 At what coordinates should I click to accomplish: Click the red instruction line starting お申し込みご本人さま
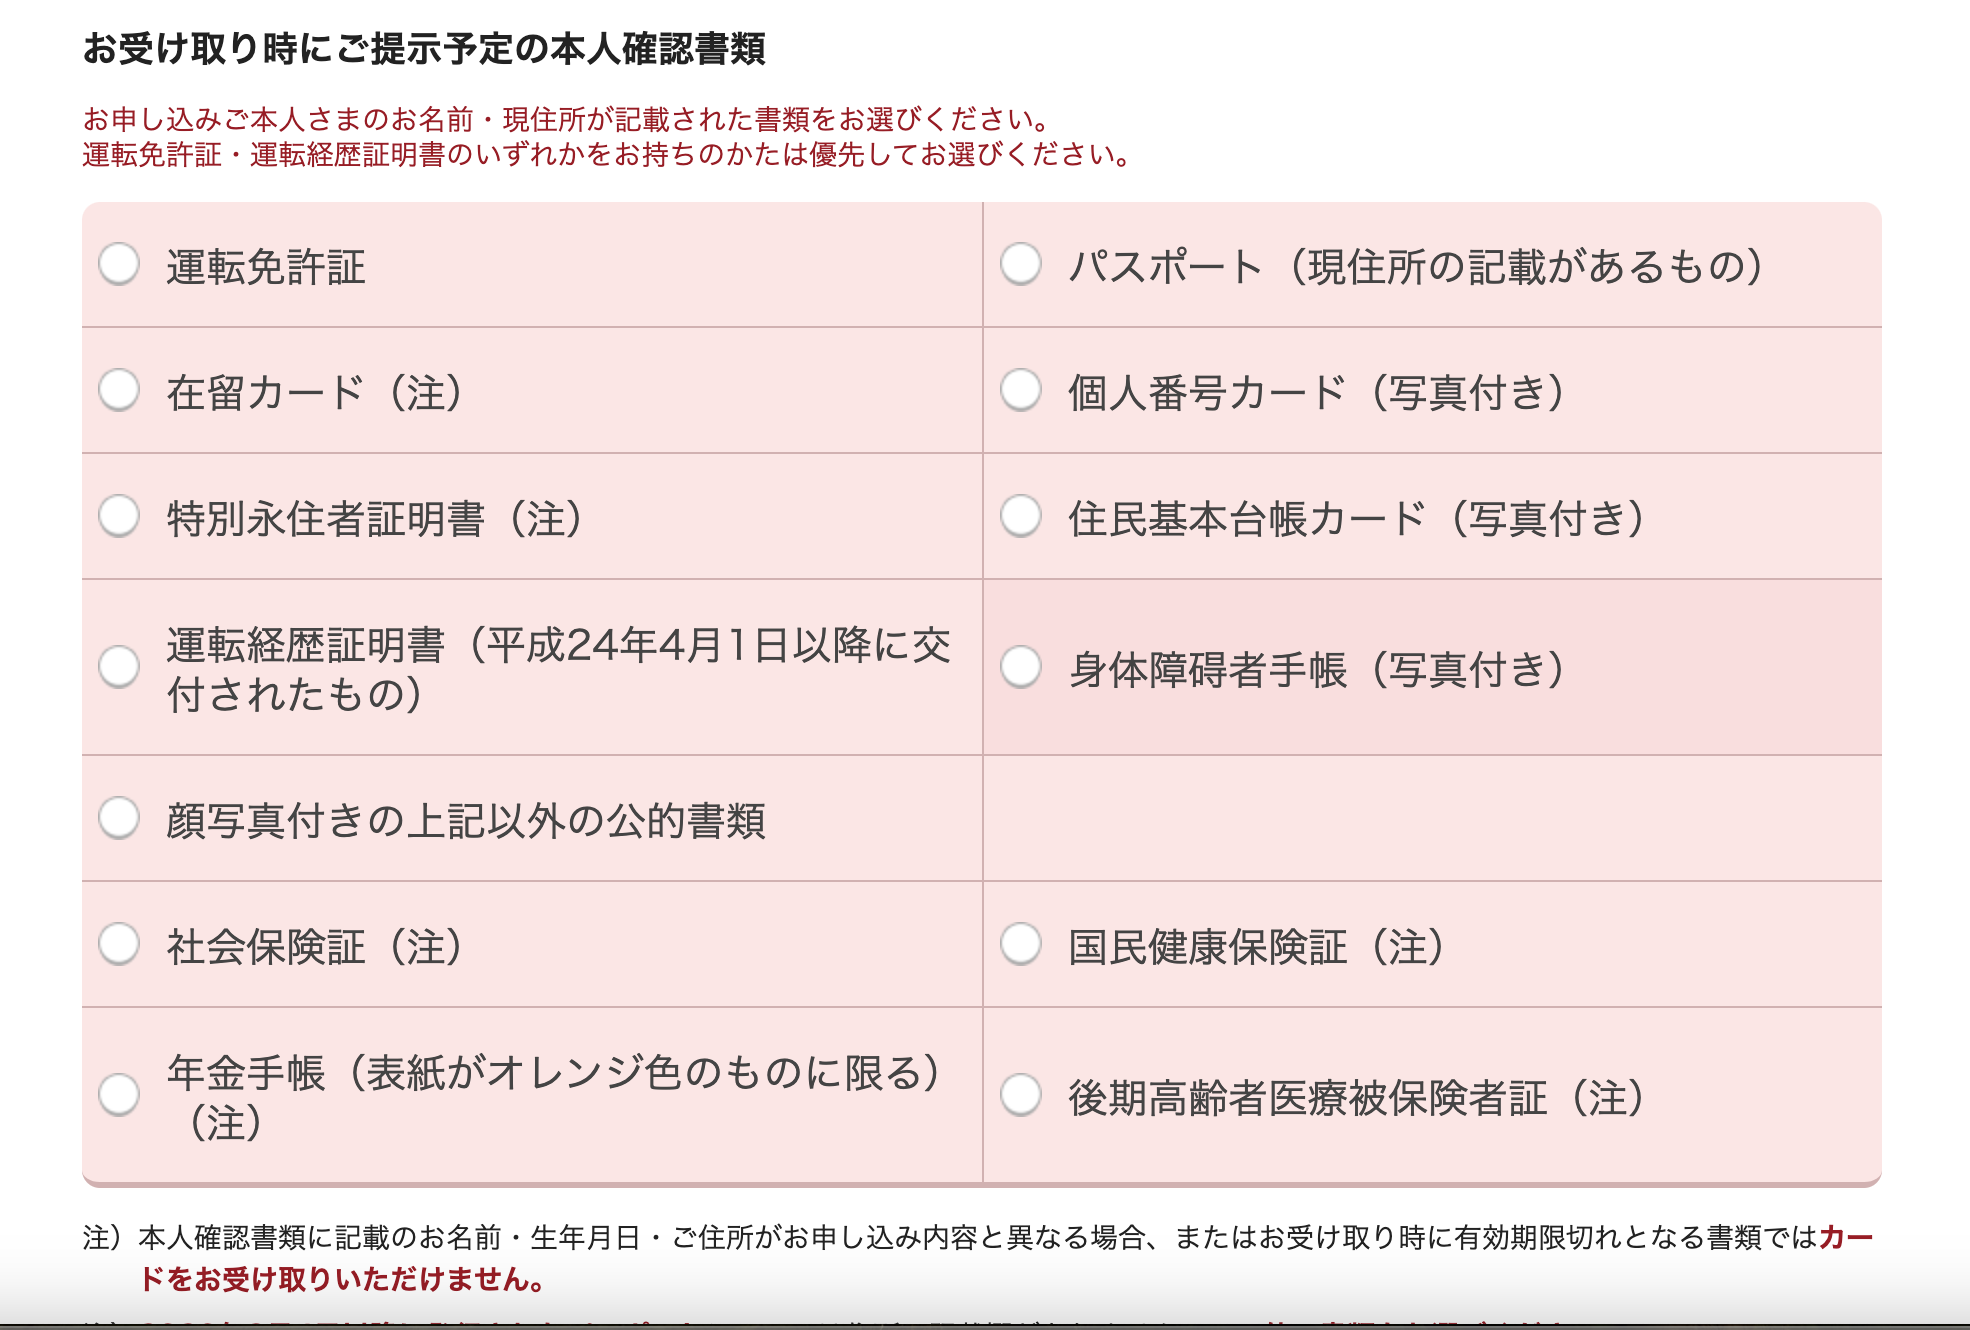[566, 120]
